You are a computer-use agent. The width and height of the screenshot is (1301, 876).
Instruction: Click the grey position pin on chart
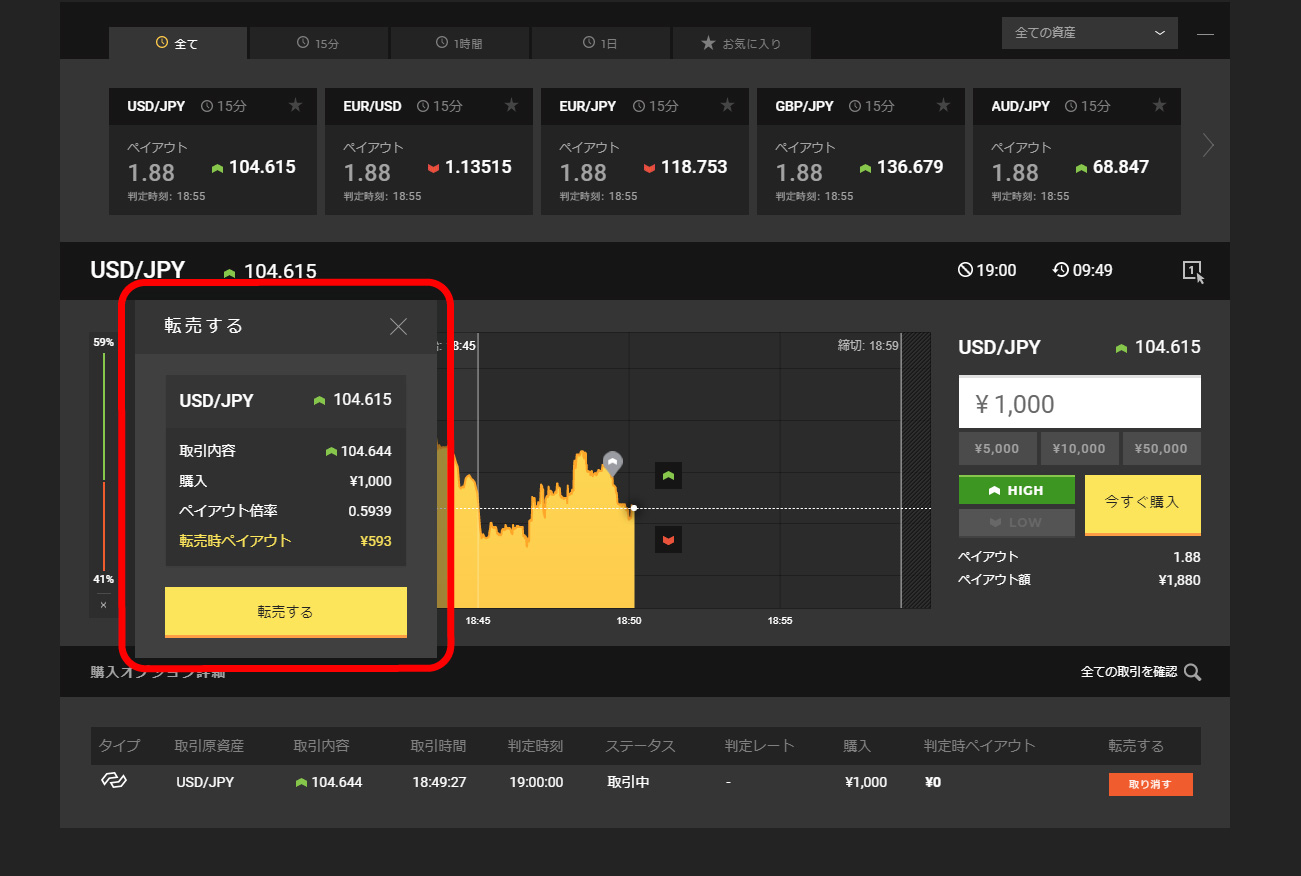[613, 463]
